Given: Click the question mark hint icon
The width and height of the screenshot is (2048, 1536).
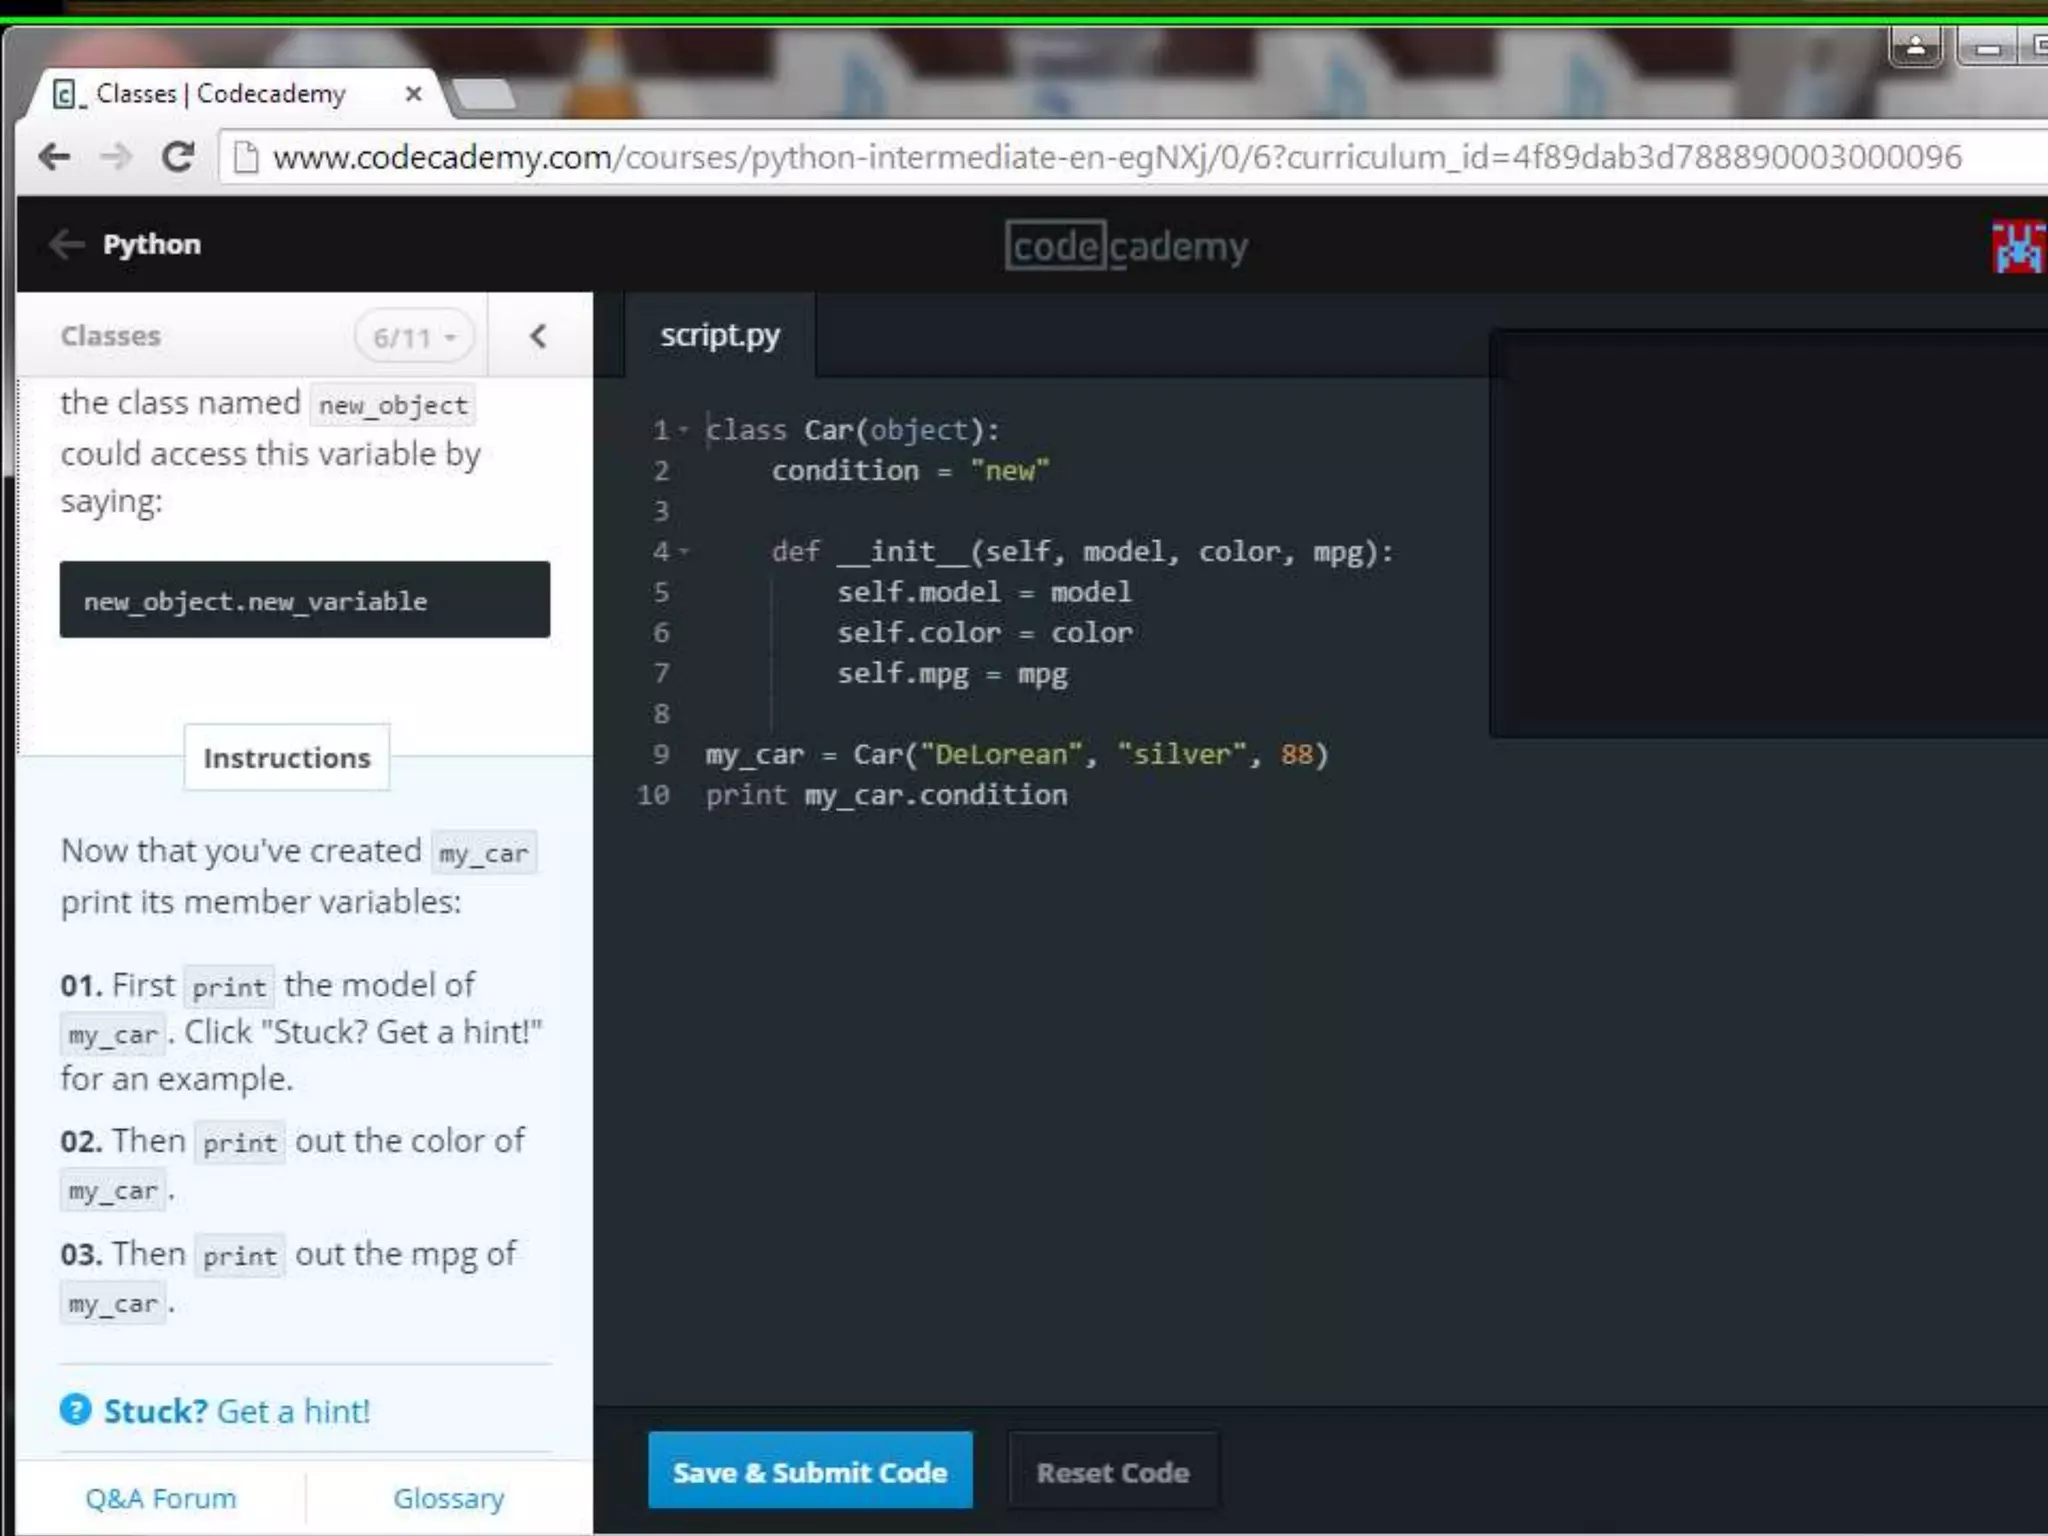Looking at the screenshot, I should [76, 1410].
